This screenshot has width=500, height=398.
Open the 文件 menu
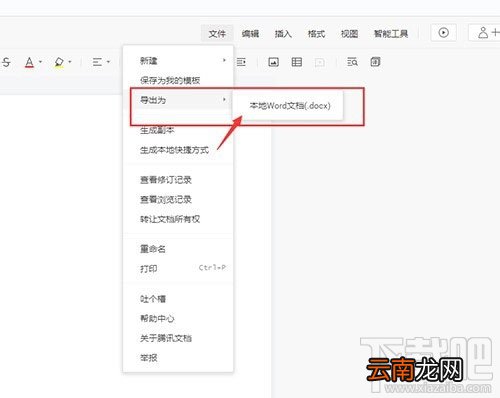point(217,33)
